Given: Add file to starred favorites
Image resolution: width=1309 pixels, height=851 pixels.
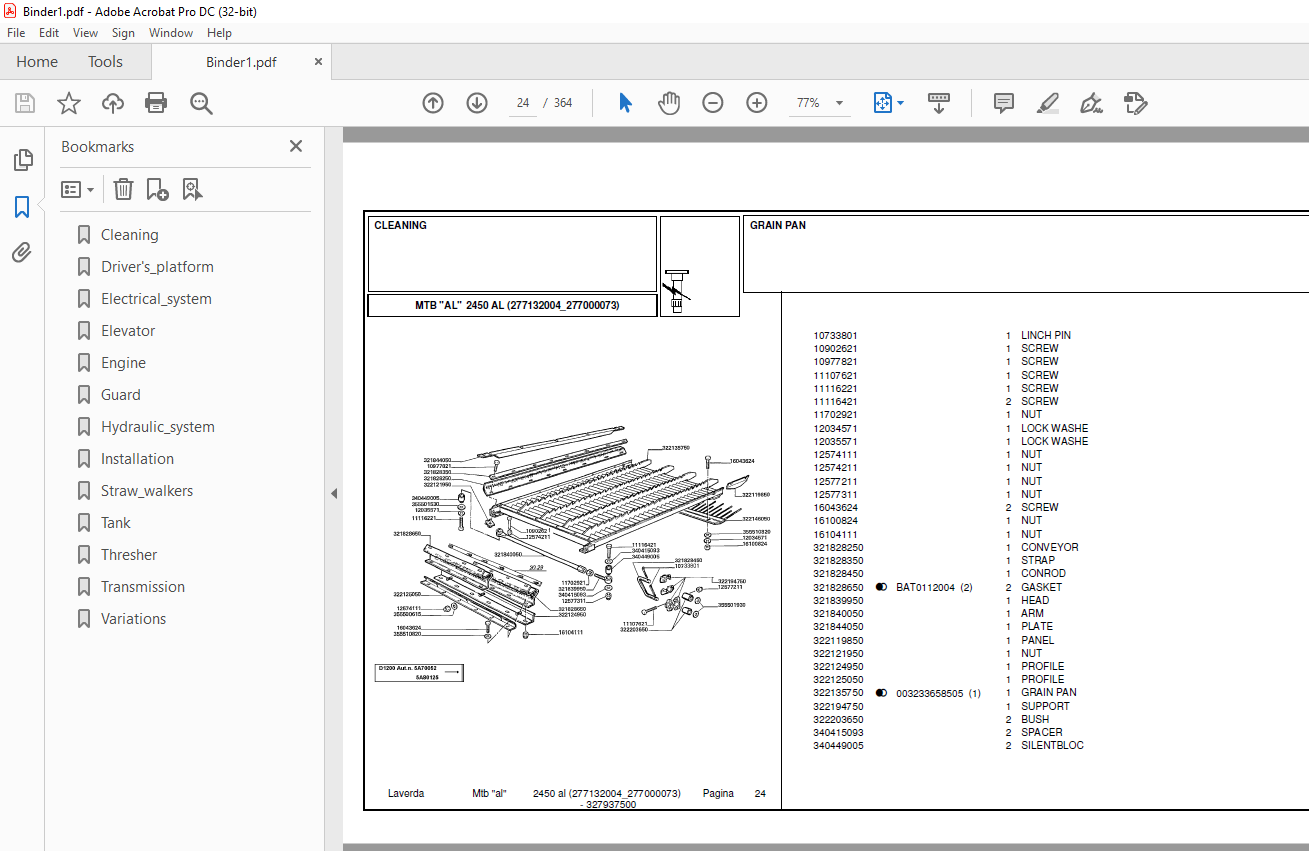Looking at the screenshot, I should pos(69,103).
